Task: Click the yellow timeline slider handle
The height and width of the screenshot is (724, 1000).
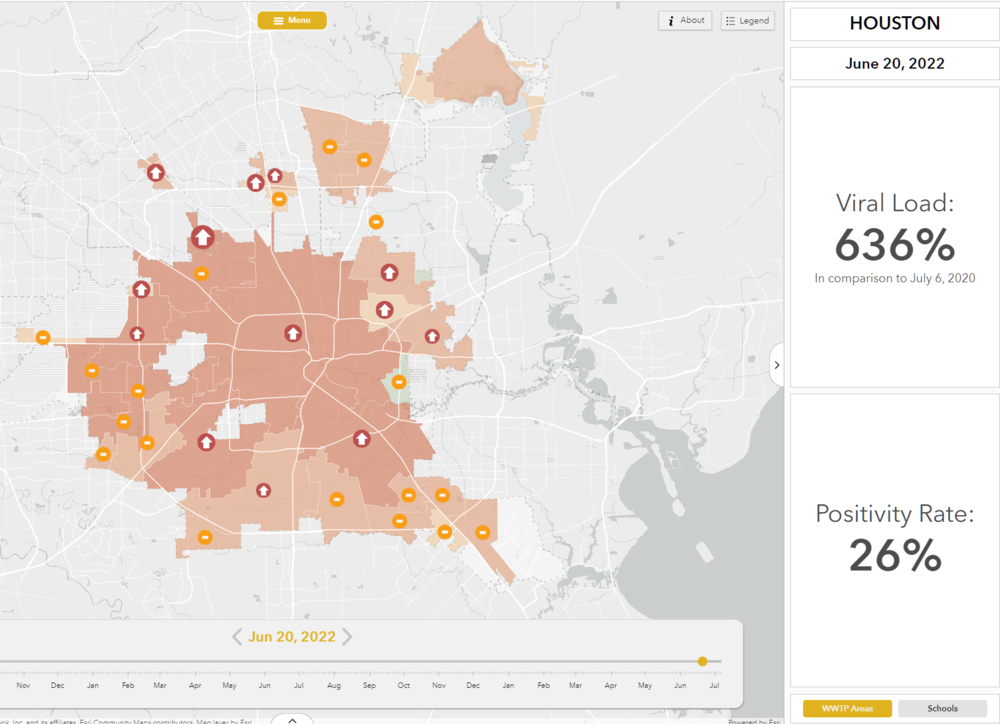Action: [702, 661]
